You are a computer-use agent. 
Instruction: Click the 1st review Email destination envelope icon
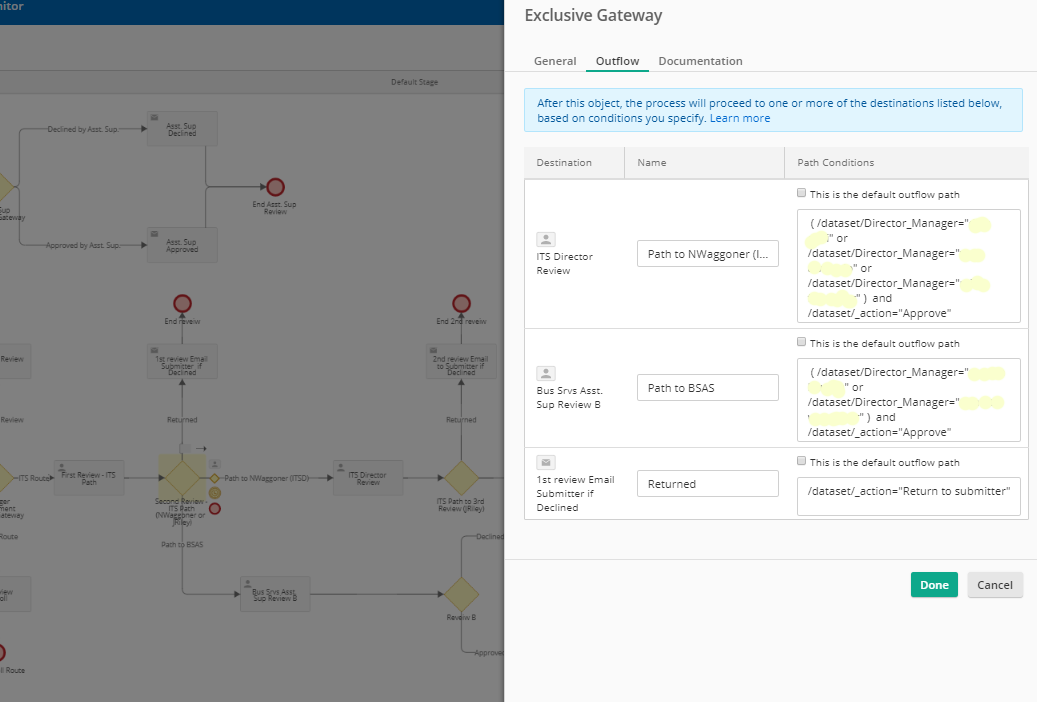[546, 462]
